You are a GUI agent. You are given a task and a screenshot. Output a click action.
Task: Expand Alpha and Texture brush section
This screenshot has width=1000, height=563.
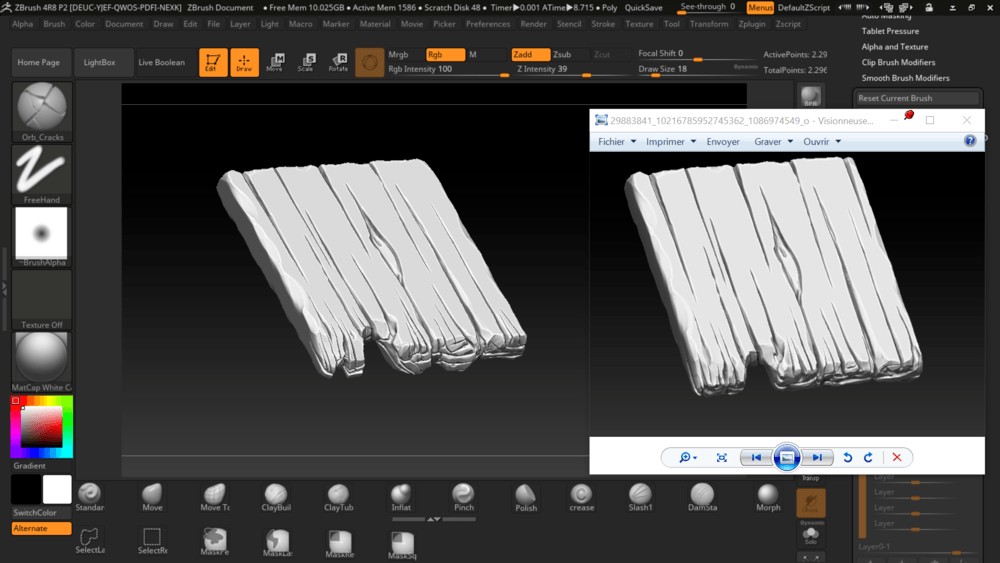pos(894,47)
